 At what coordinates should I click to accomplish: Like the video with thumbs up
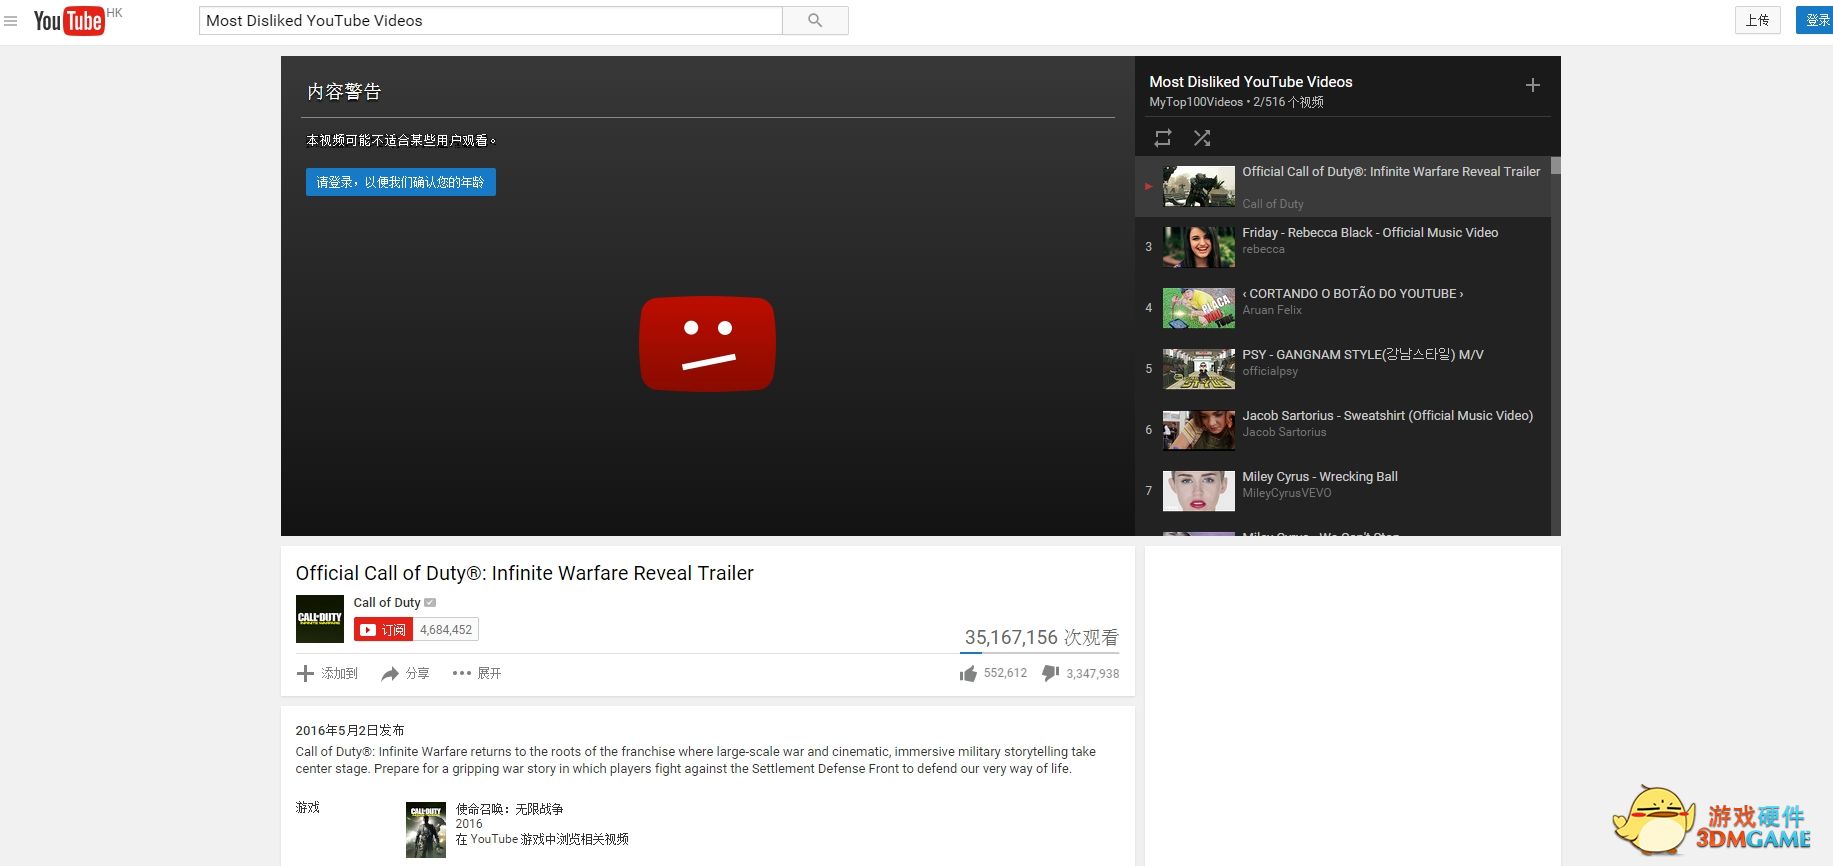[968, 674]
